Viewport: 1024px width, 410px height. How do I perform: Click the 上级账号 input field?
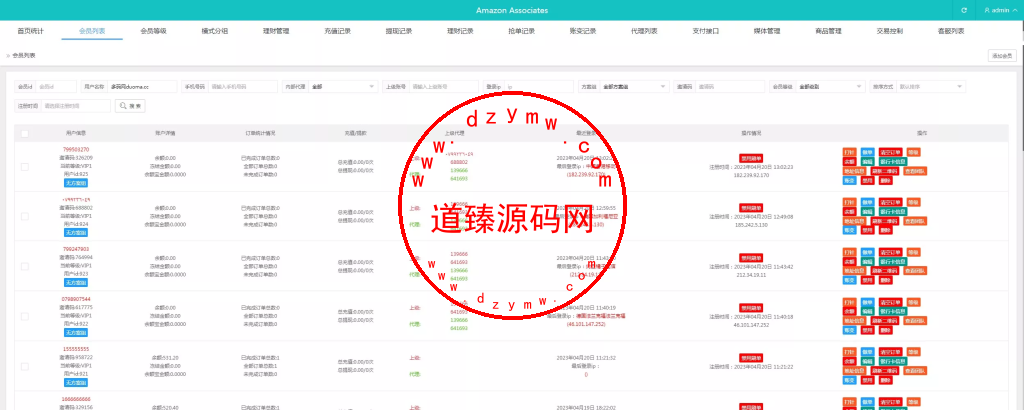444,86
